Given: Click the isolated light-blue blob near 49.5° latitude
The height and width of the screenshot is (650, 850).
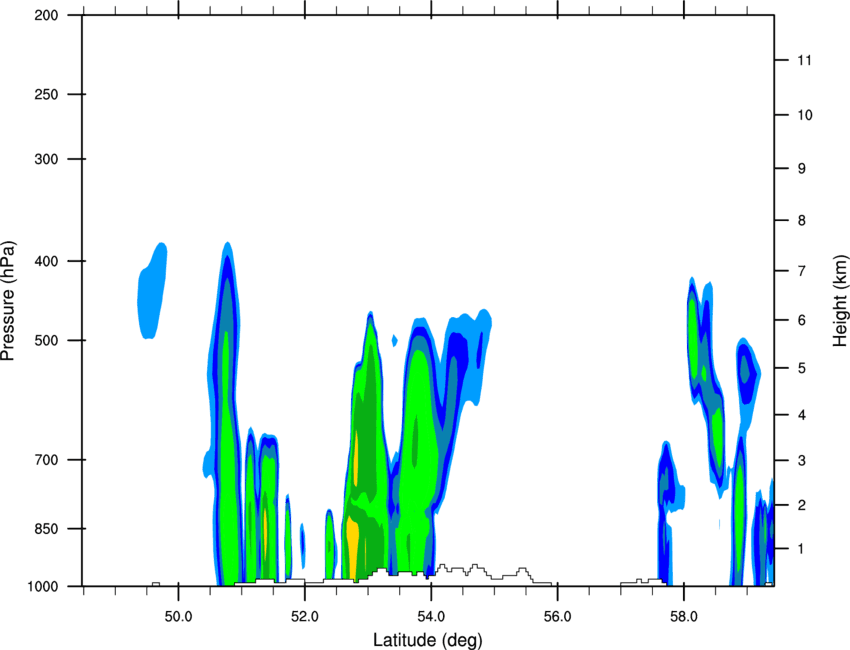Looking at the screenshot, I should point(152,291).
